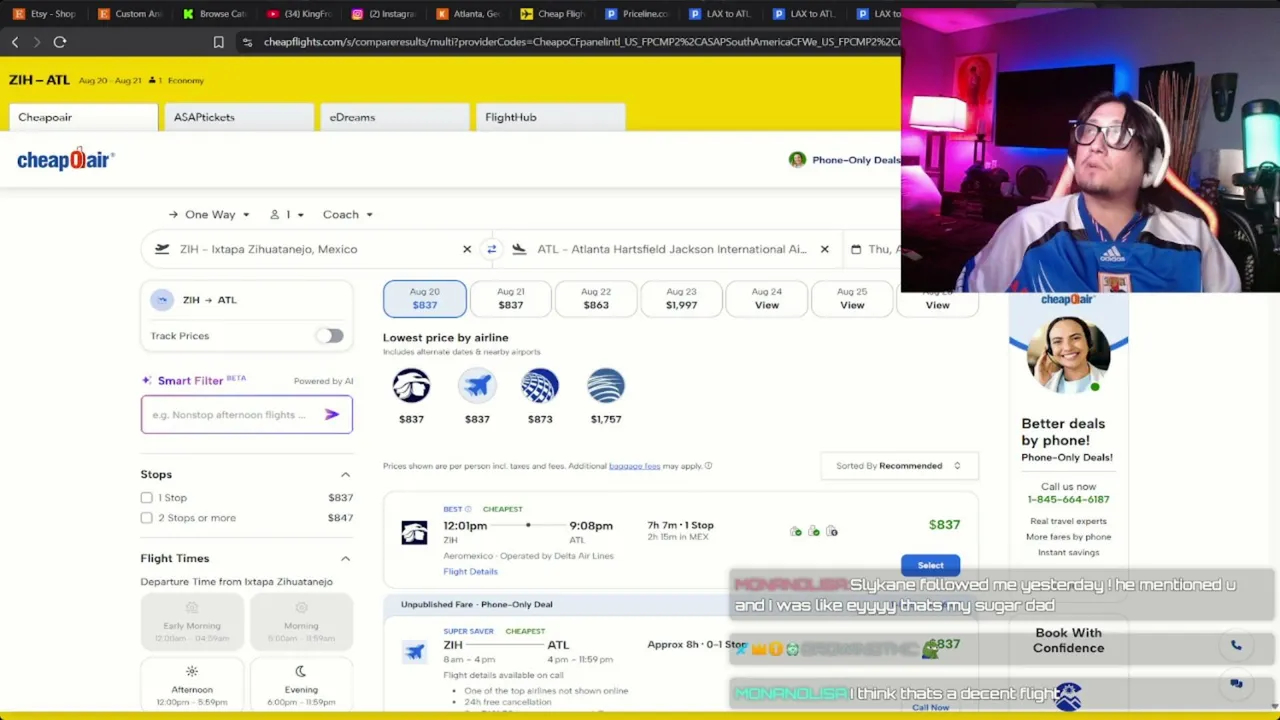
Task: Call the 1-845-664-6187 number link
Action: click(1068, 499)
